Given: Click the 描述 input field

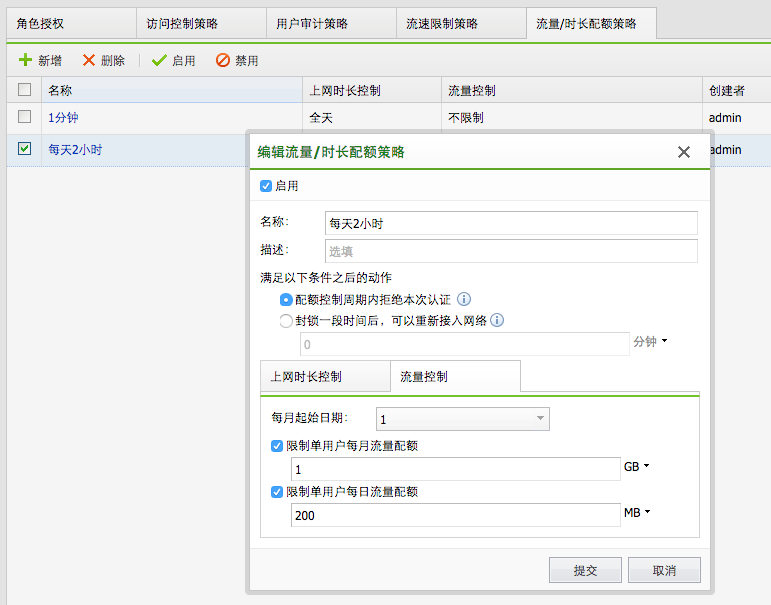Looking at the screenshot, I should 511,251.
